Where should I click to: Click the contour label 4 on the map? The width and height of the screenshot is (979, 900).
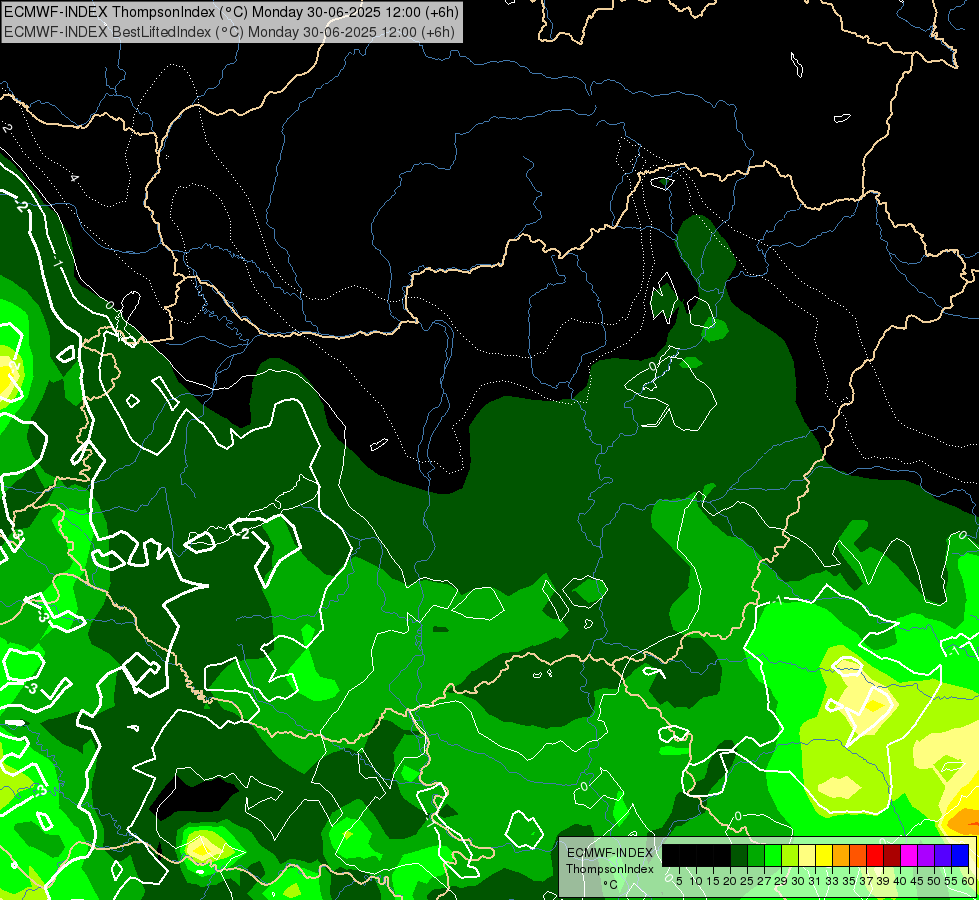tap(74, 178)
